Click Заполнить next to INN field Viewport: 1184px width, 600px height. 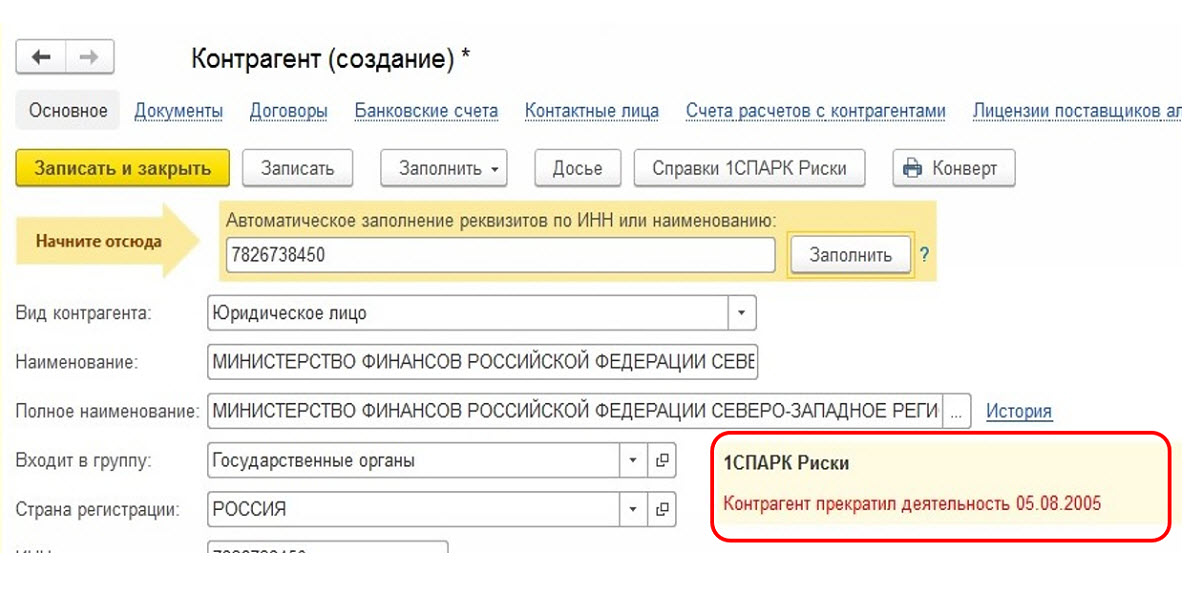pyautogui.click(x=850, y=255)
